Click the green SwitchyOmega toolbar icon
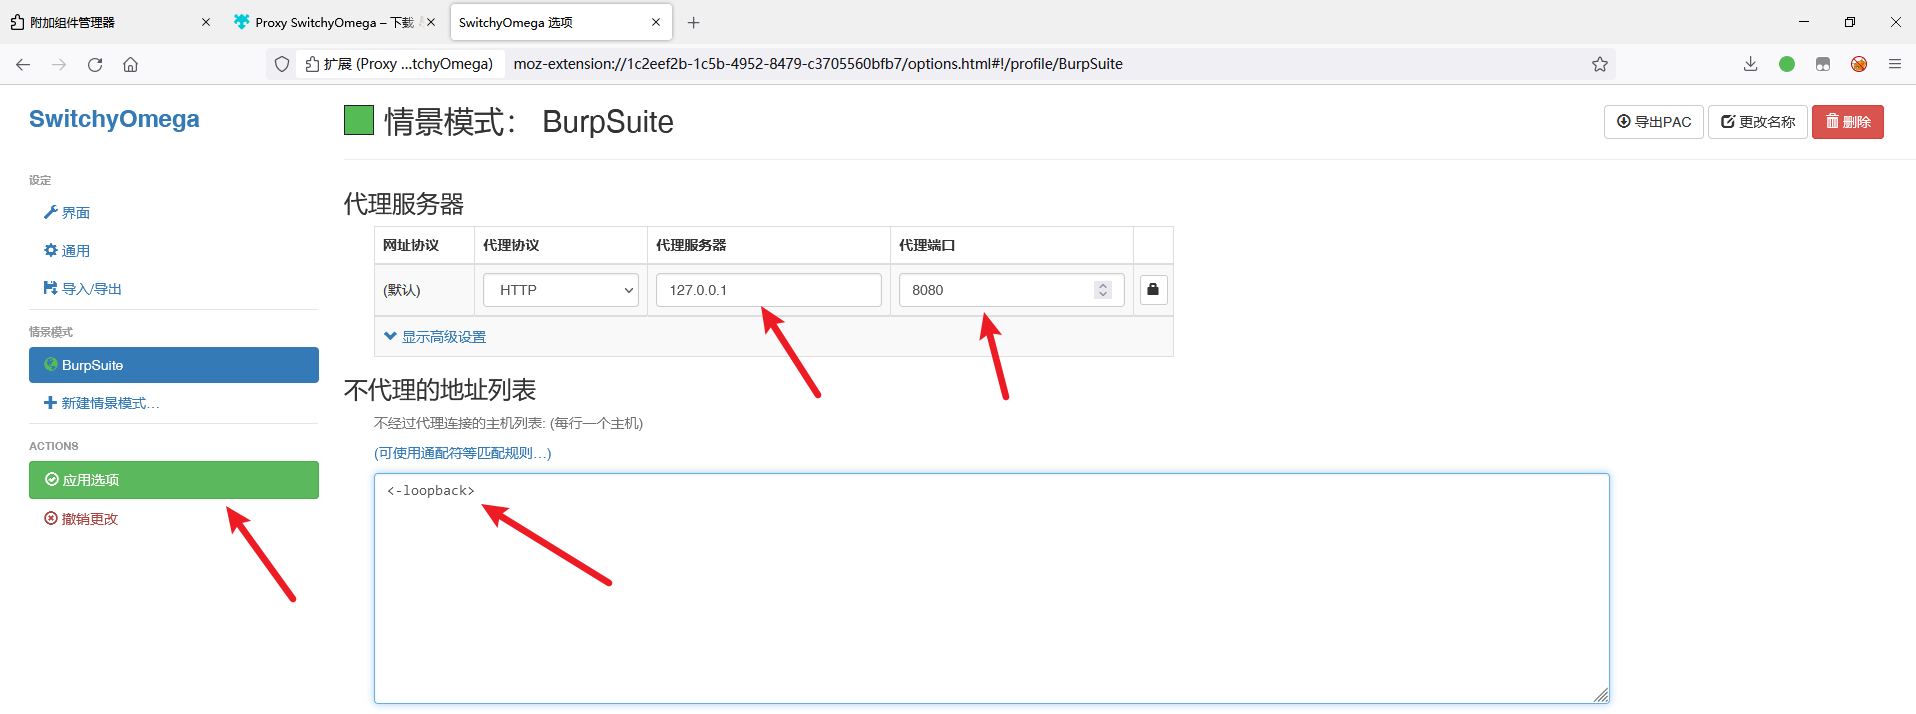1916x714 pixels. click(x=1787, y=64)
